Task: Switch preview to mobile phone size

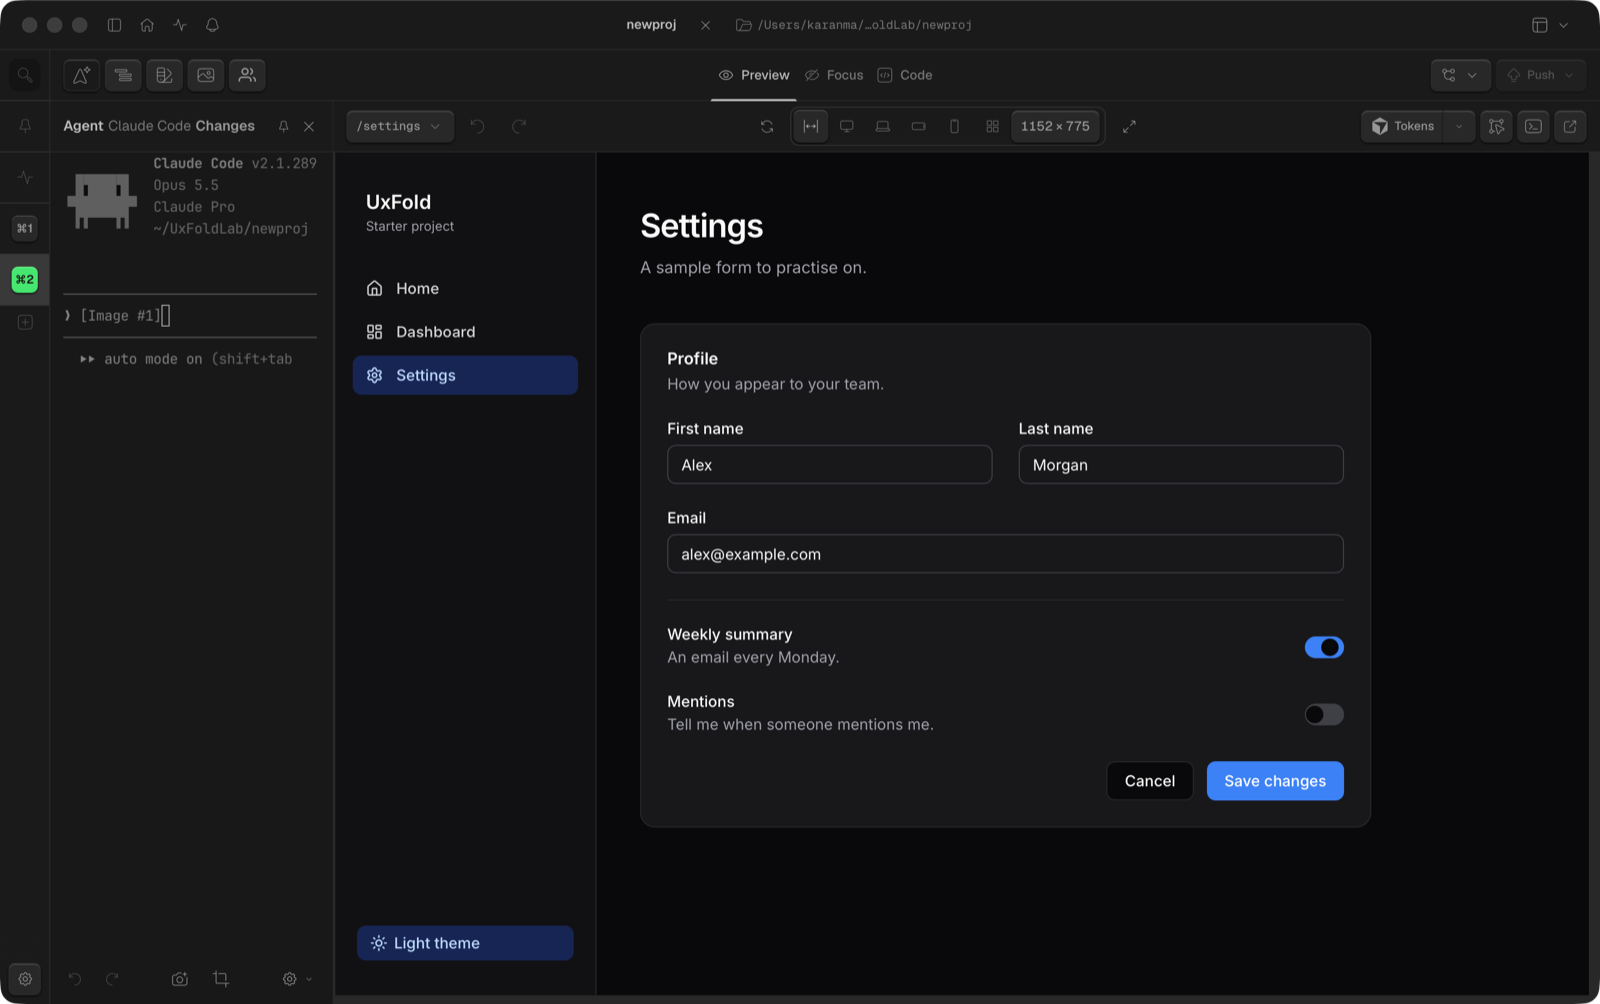Action: pos(955,126)
